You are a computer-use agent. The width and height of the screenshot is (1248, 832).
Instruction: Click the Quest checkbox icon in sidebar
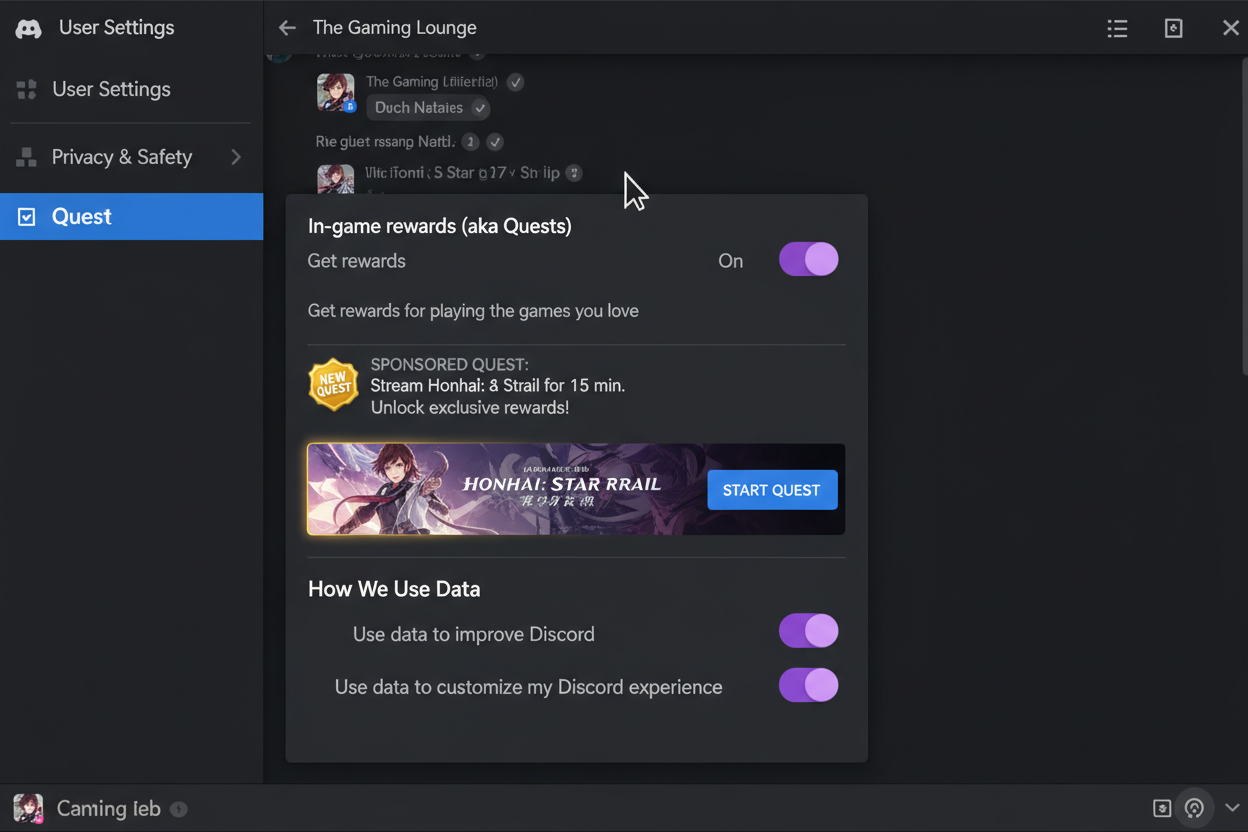[x=27, y=217]
